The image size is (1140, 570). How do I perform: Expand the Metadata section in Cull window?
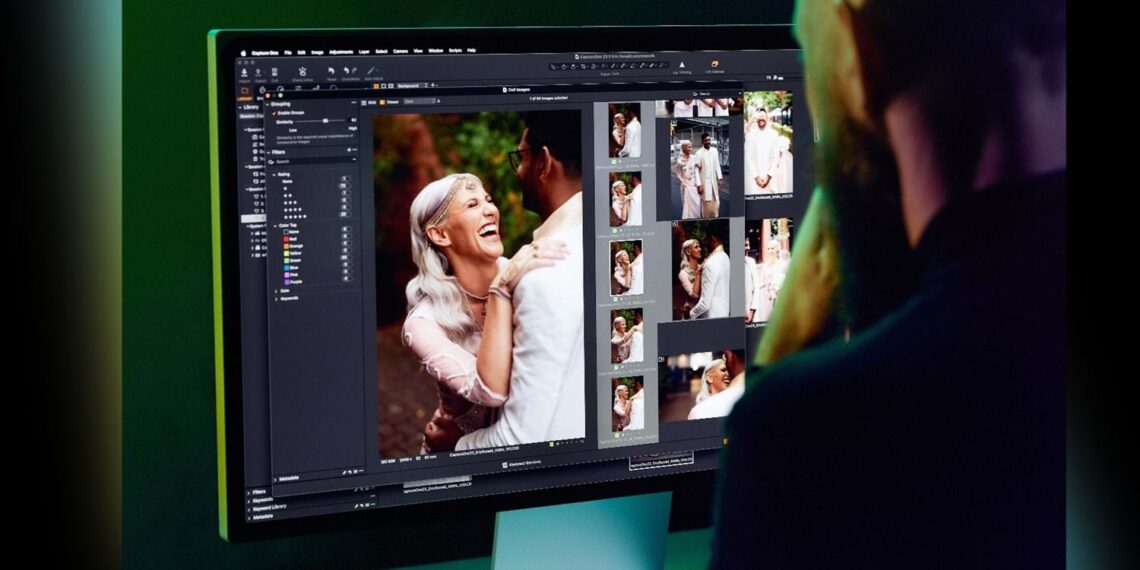coord(275,478)
